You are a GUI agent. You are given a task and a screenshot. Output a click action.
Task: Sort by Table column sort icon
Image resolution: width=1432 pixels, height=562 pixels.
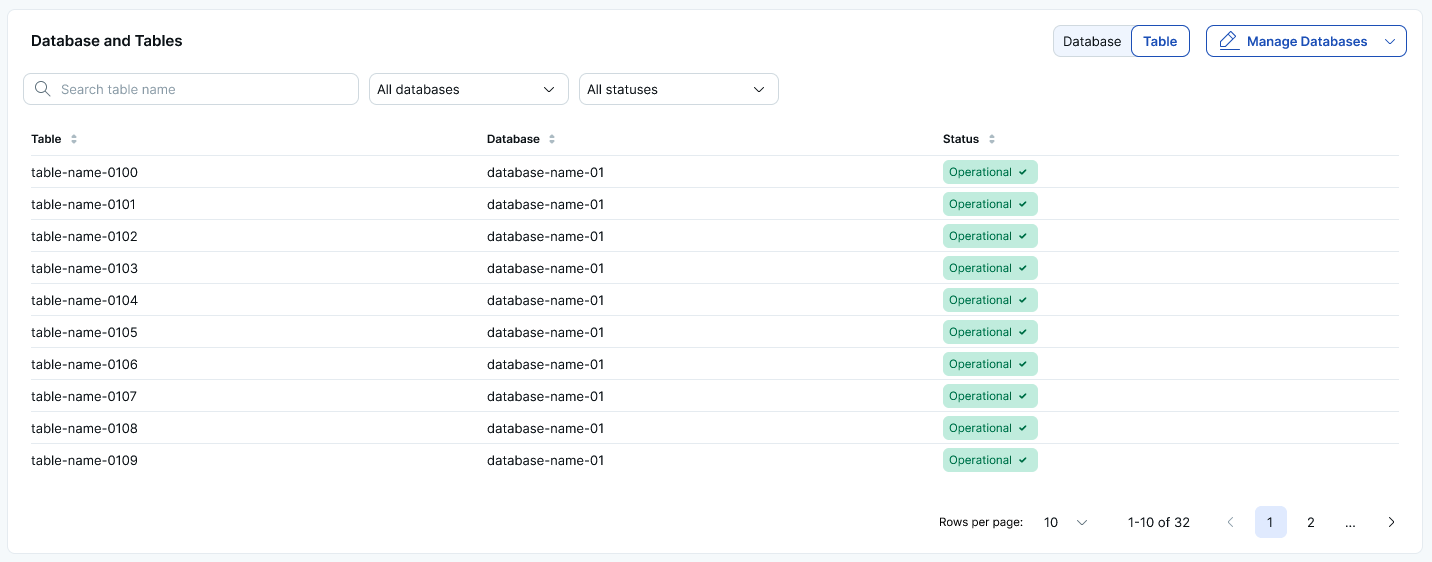coord(74,139)
